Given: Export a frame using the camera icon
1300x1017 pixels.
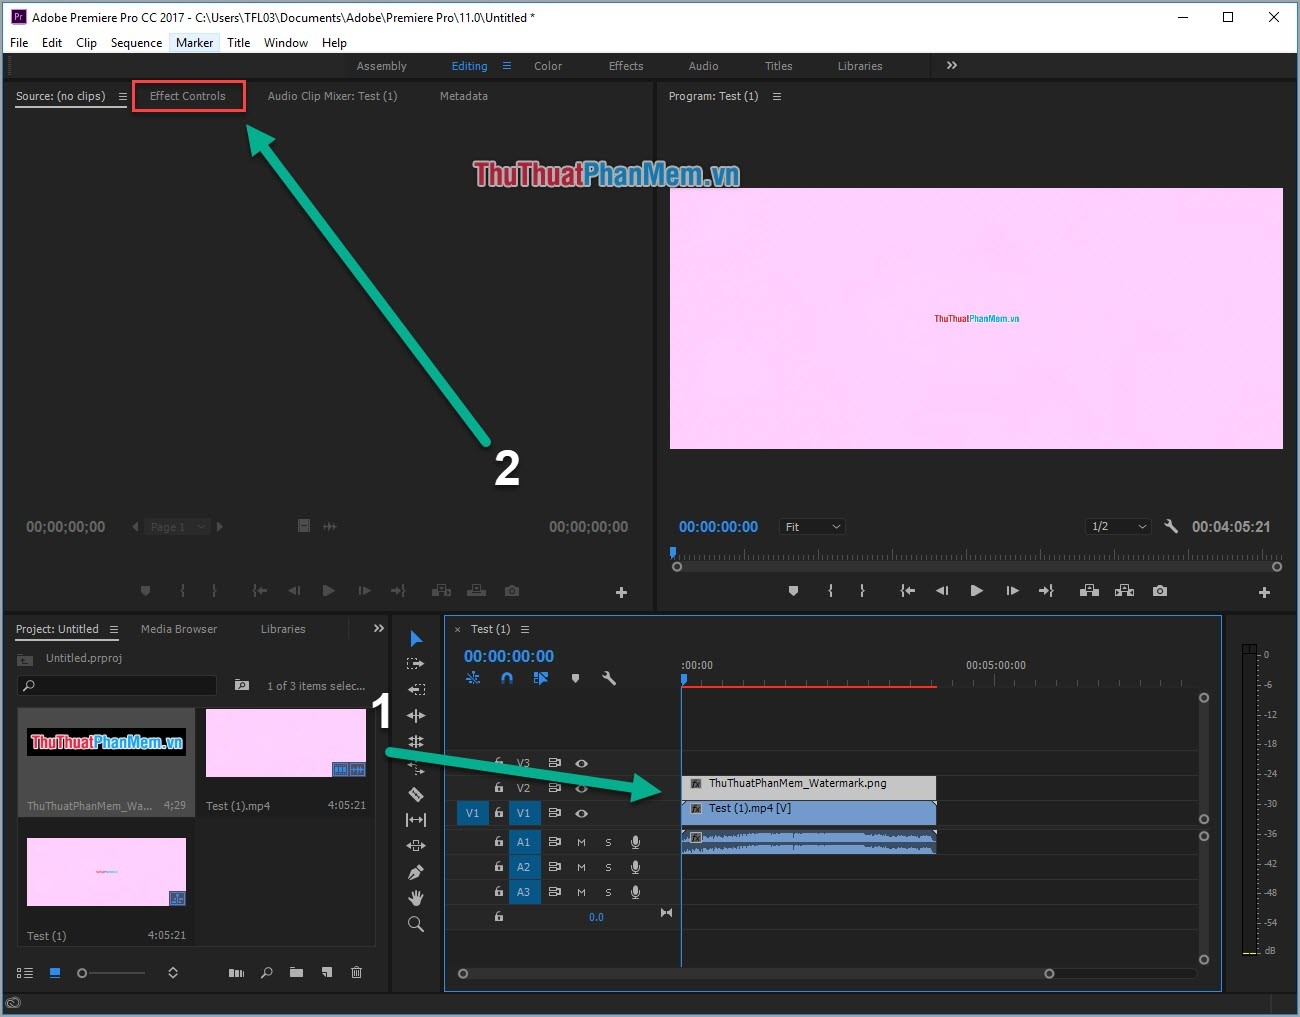Looking at the screenshot, I should click(1159, 591).
